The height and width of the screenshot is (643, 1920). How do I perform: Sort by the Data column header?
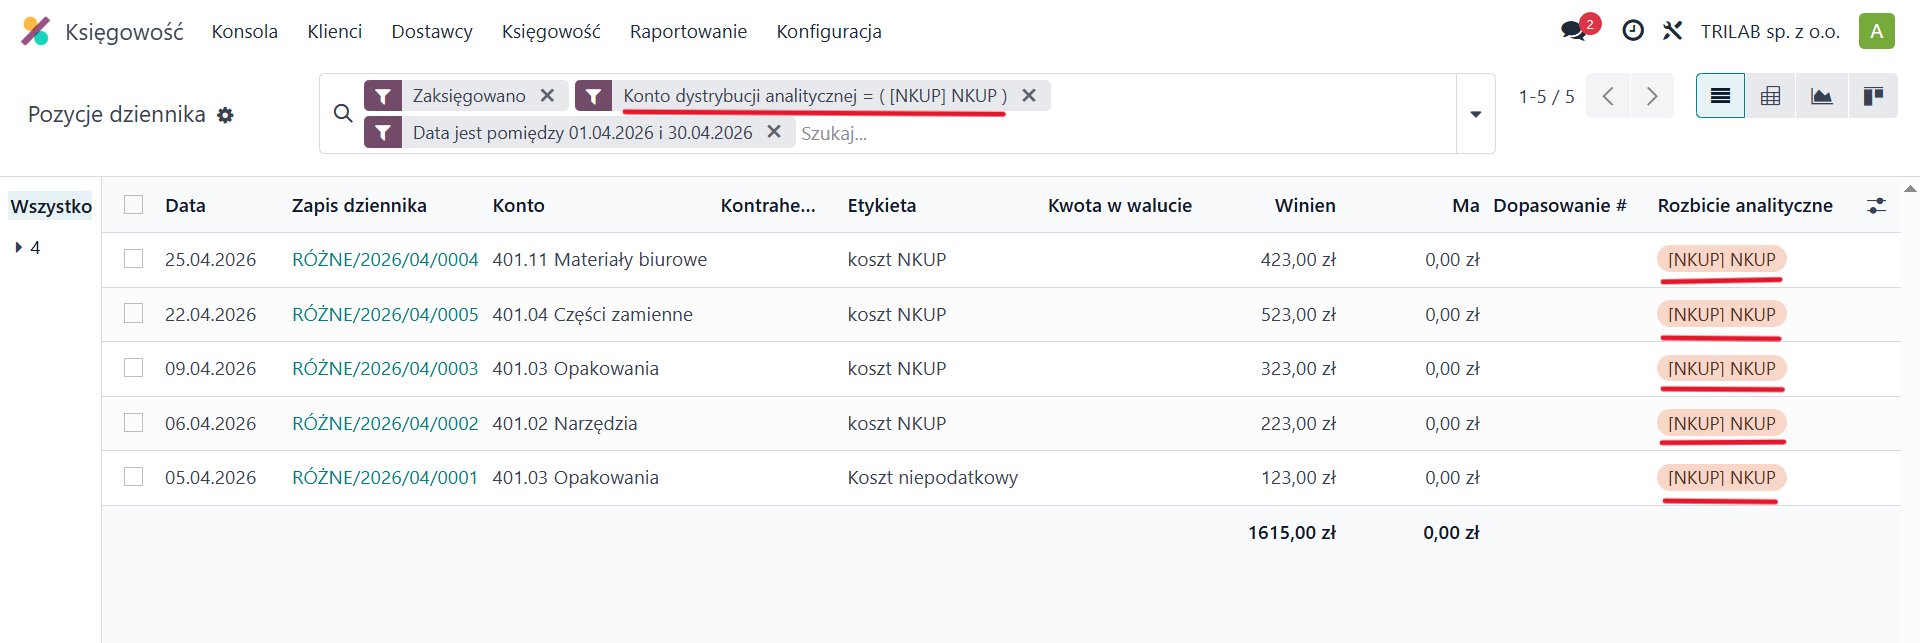[x=185, y=206]
